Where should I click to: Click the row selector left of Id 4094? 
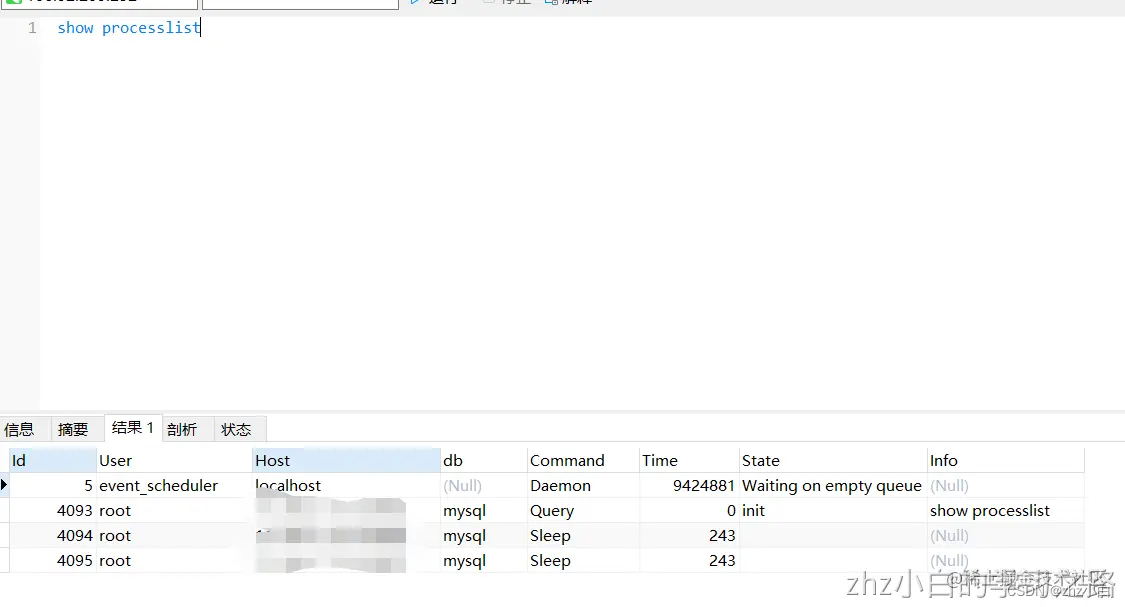tap(4, 535)
